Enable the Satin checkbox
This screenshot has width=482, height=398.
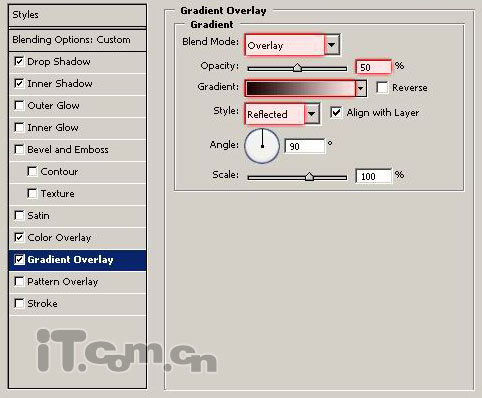pyautogui.click(x=19, y=215)
